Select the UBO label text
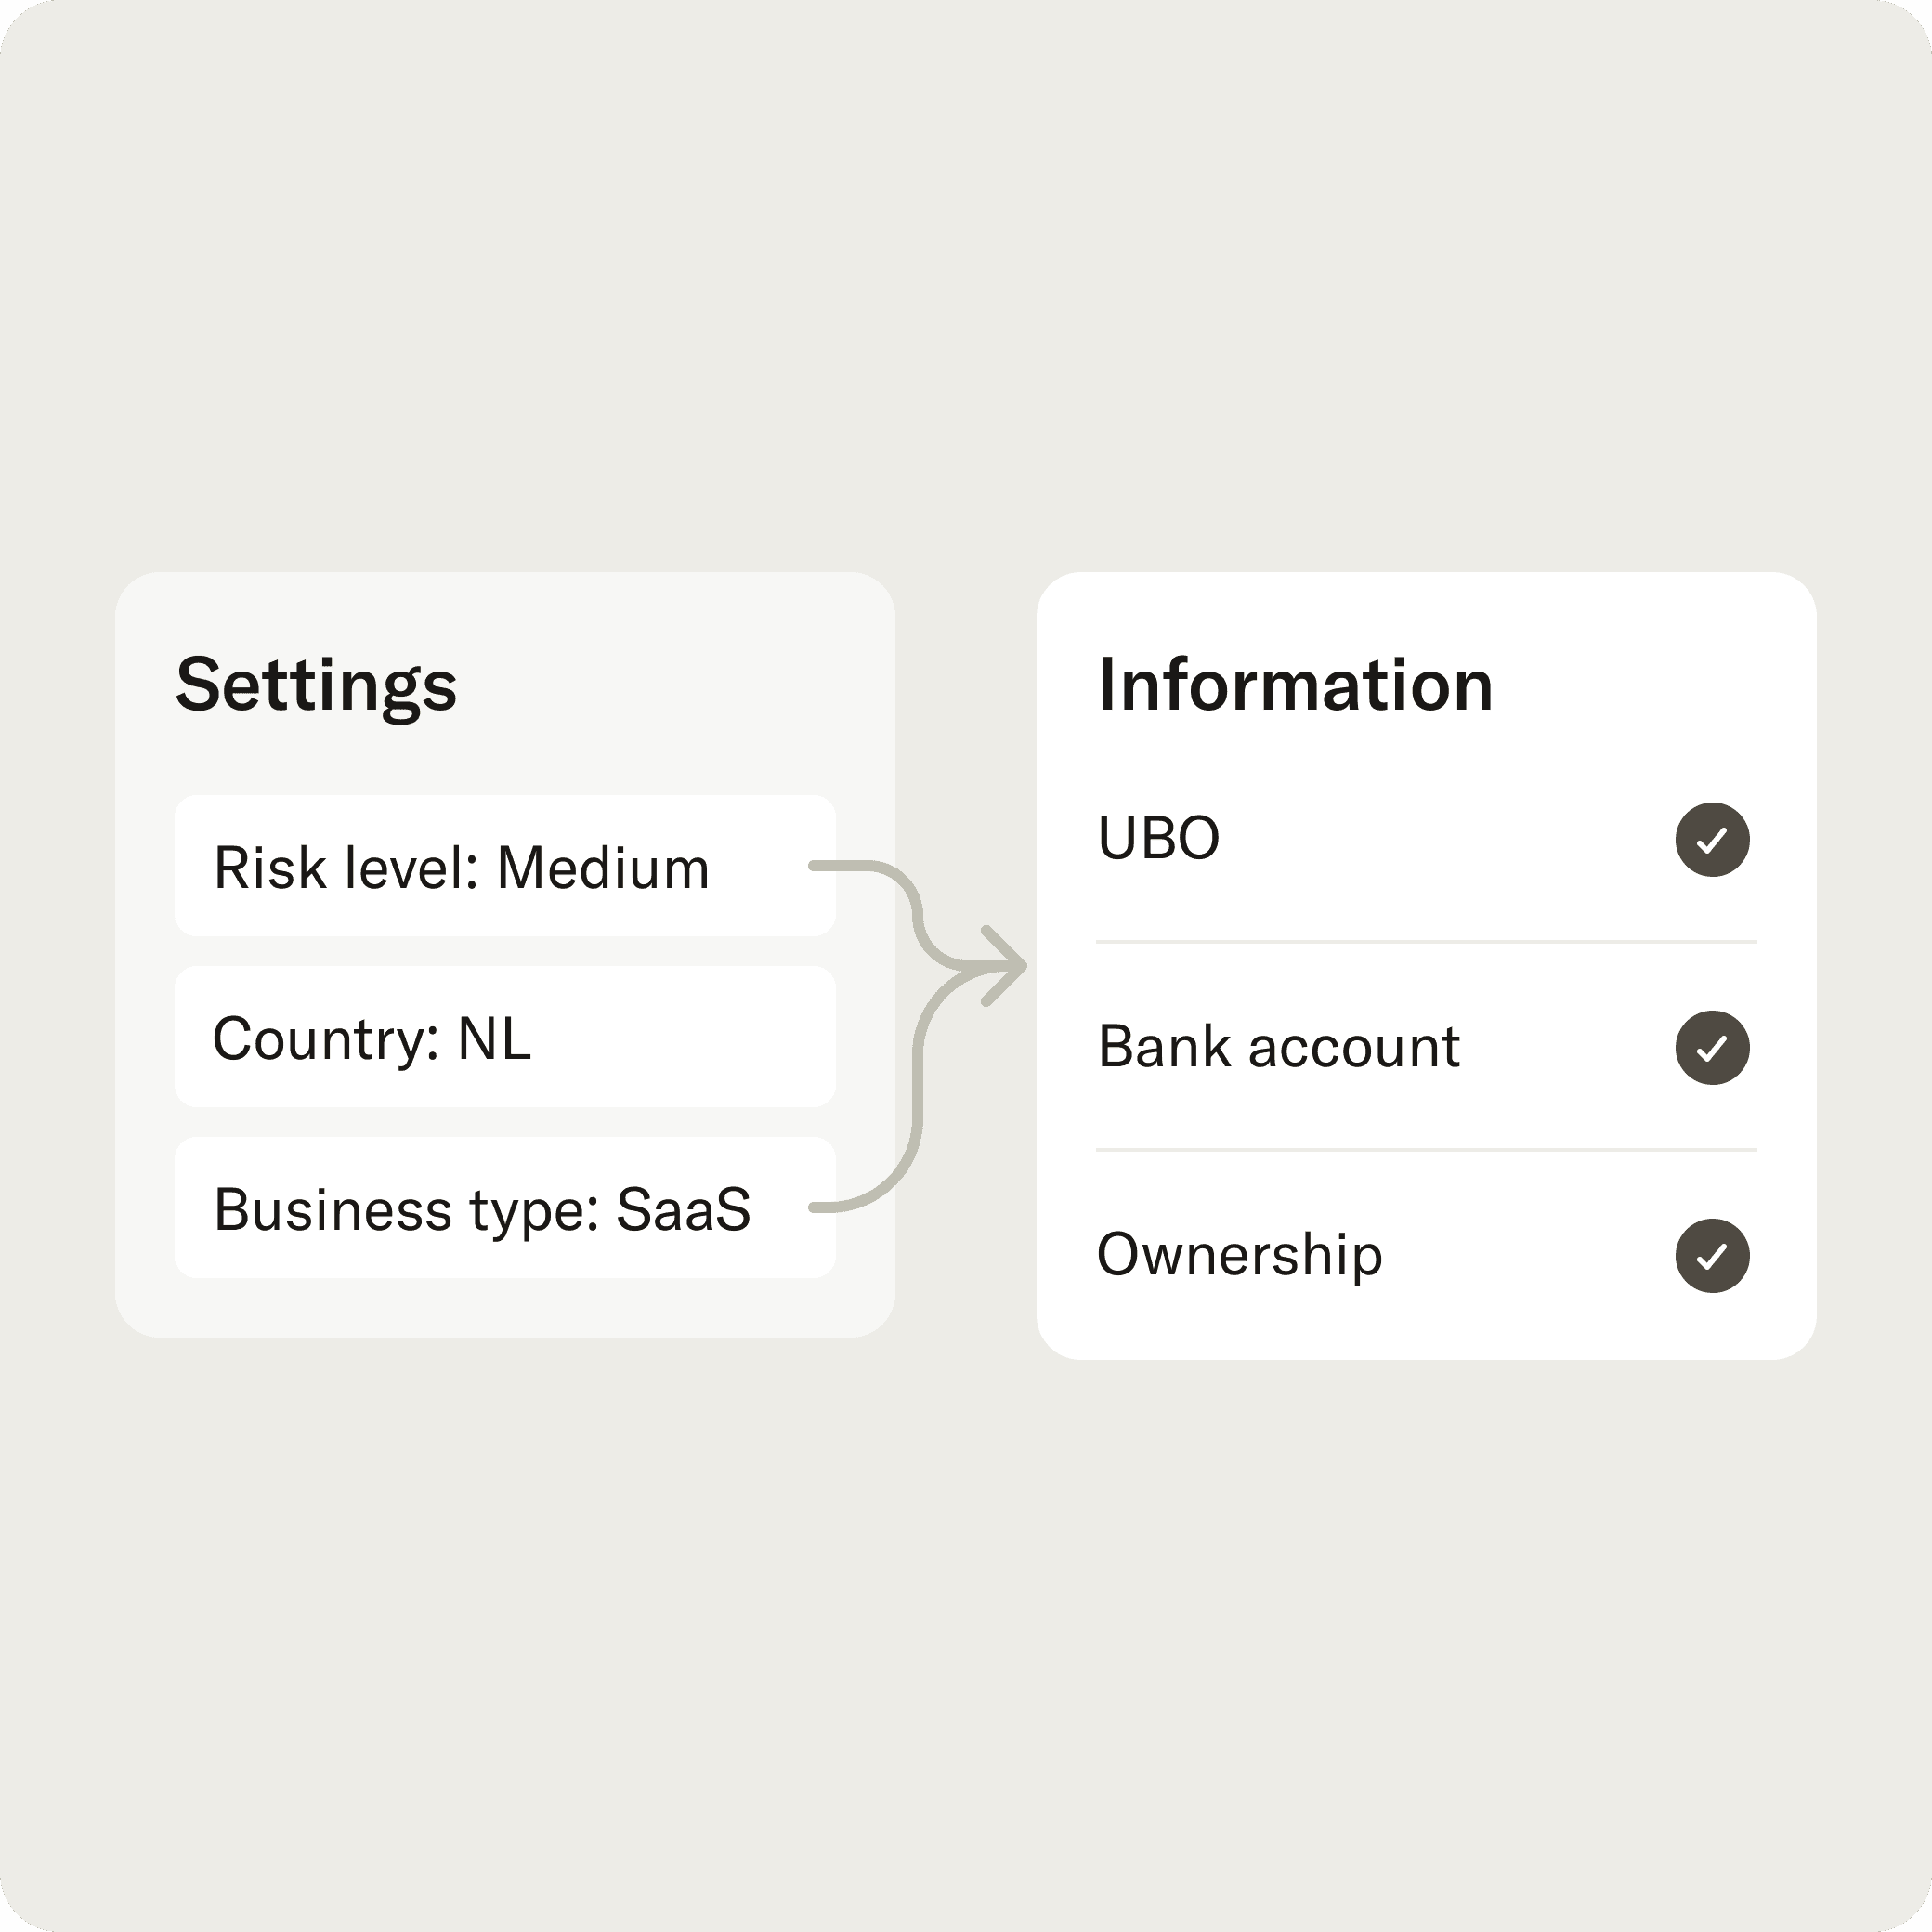1932x1932 pixels. point(1159,838)
